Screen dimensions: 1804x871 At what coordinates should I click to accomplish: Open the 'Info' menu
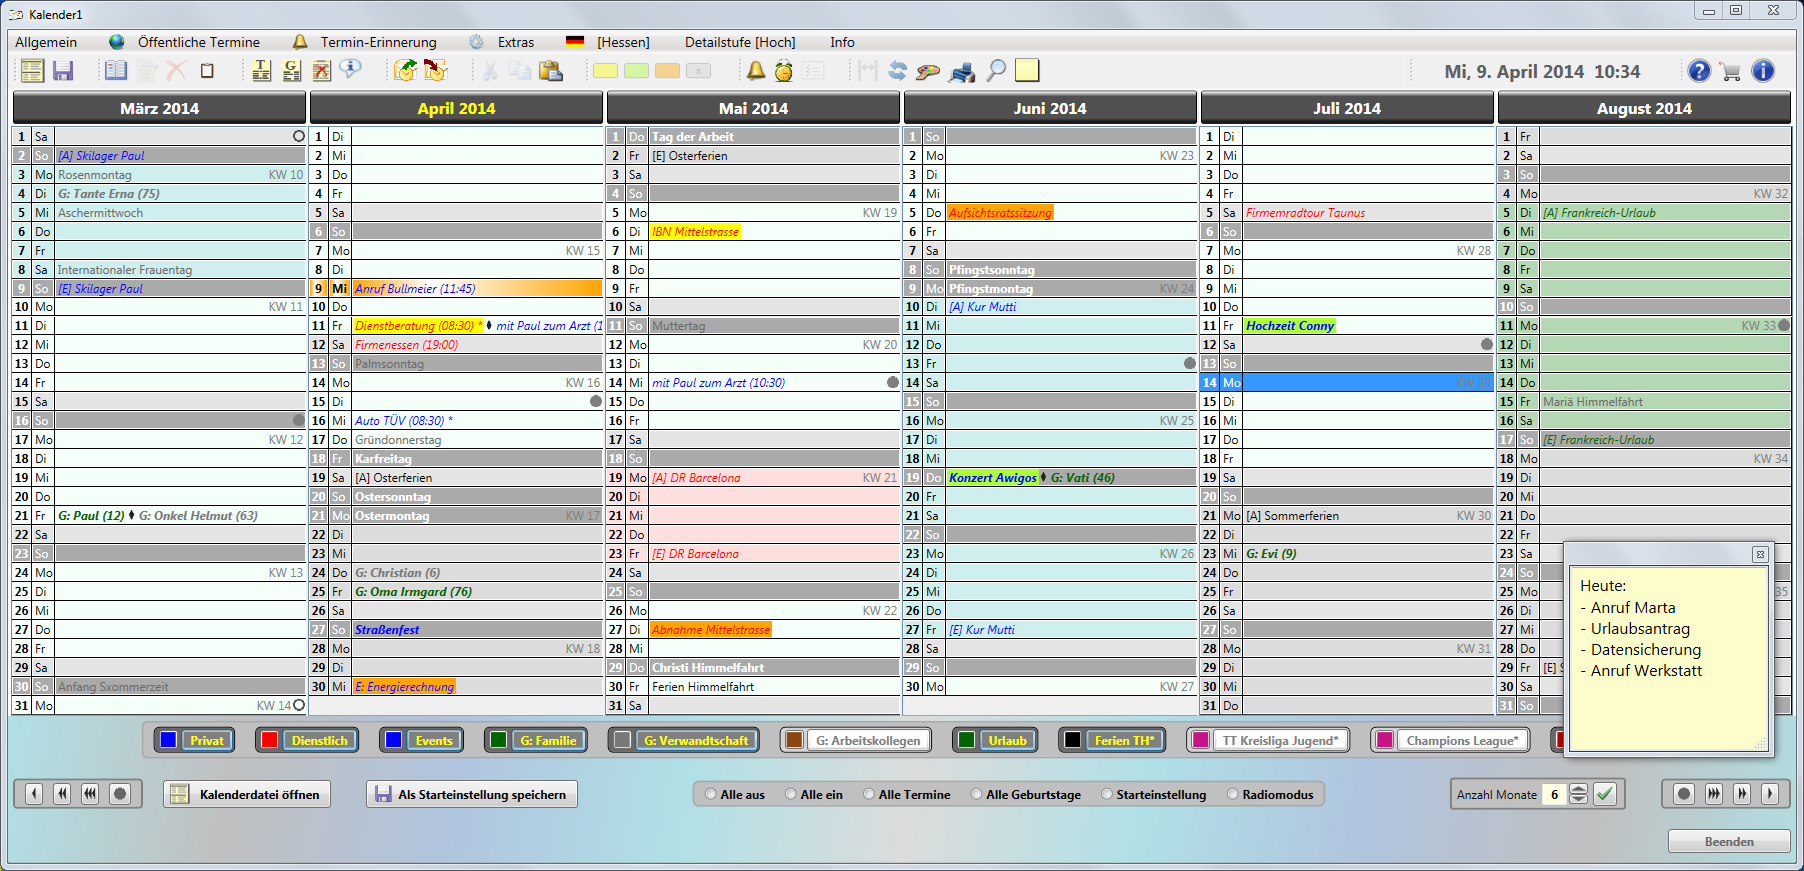pyautogui.click(x=842, y=42)
